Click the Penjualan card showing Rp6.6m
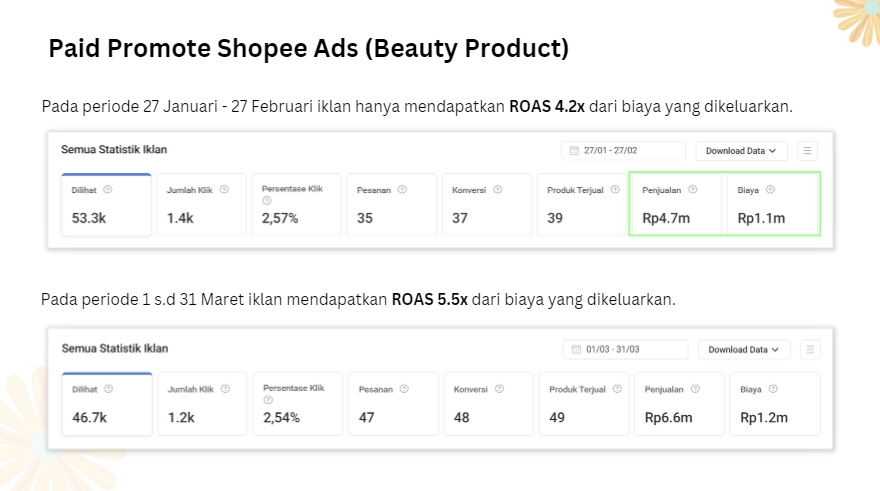This screenshot has width=880, height=491. tap(680, 404)
